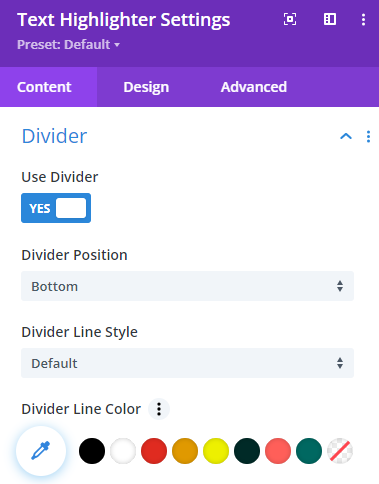Click the Divider section title

(x=54, y=136)
